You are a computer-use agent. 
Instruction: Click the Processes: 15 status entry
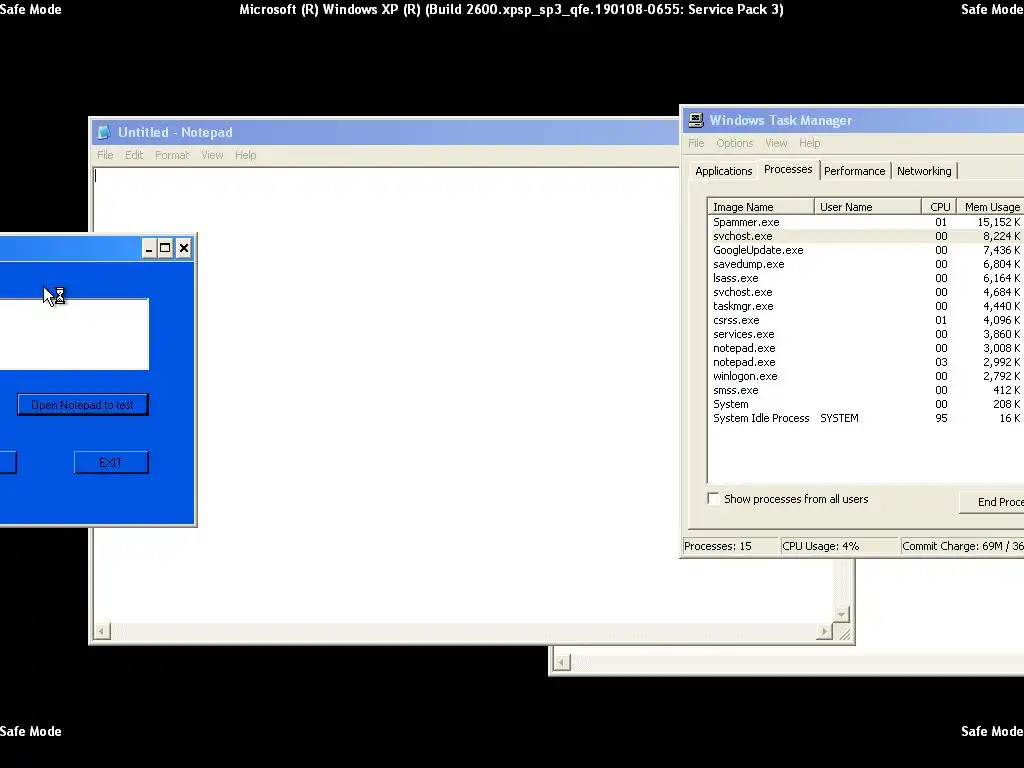click(x=730, y=546)
